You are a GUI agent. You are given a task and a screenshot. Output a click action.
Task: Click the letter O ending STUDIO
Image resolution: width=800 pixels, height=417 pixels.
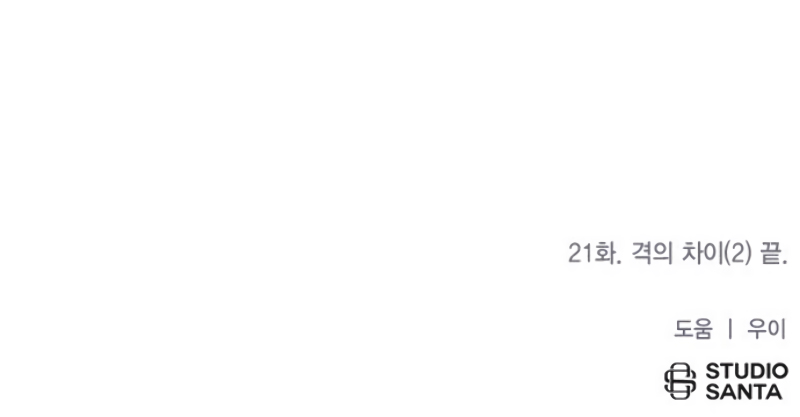779,371
